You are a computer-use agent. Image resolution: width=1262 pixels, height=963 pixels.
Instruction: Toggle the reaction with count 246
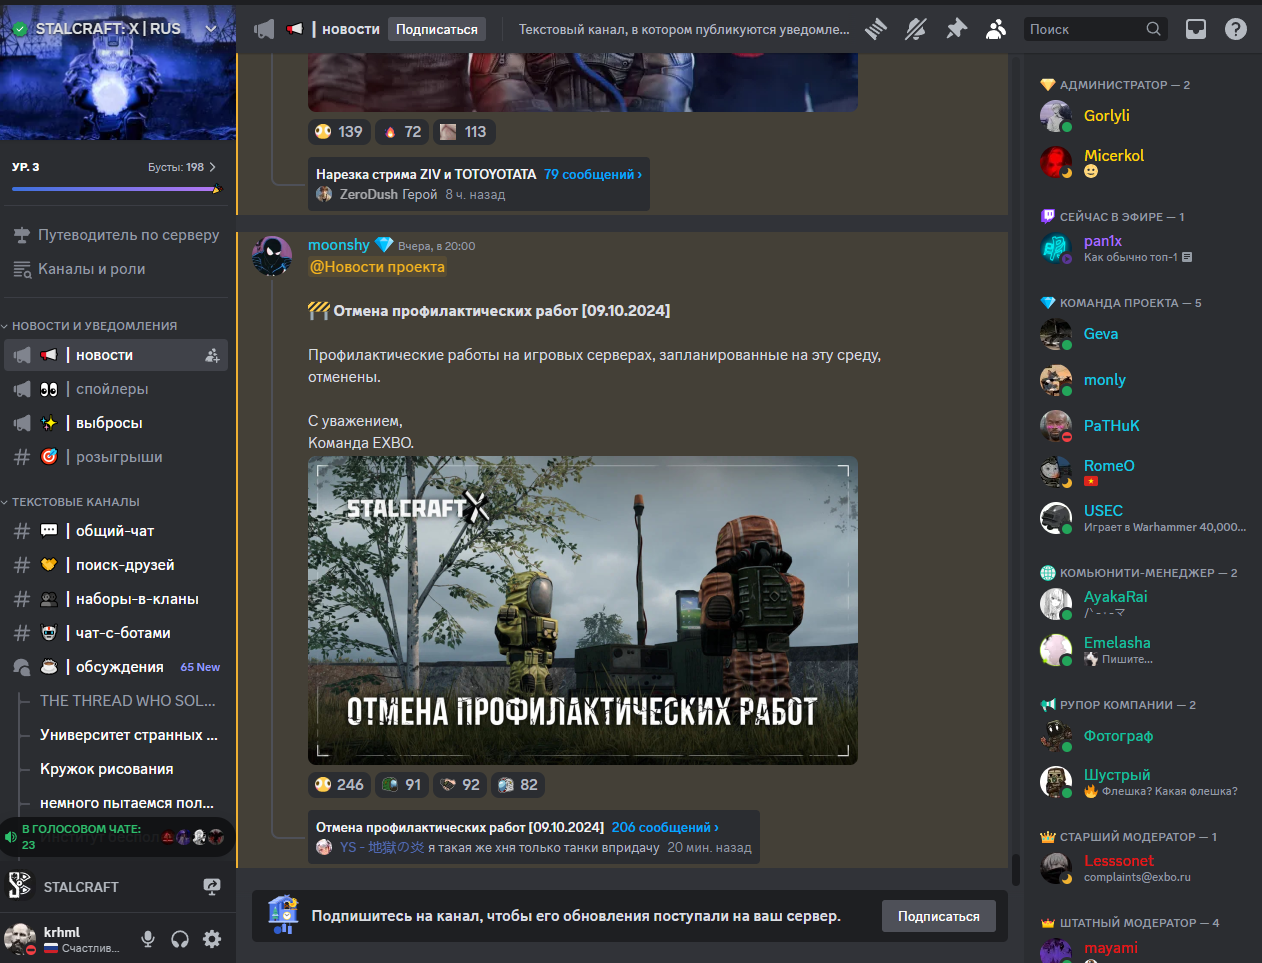339,785
